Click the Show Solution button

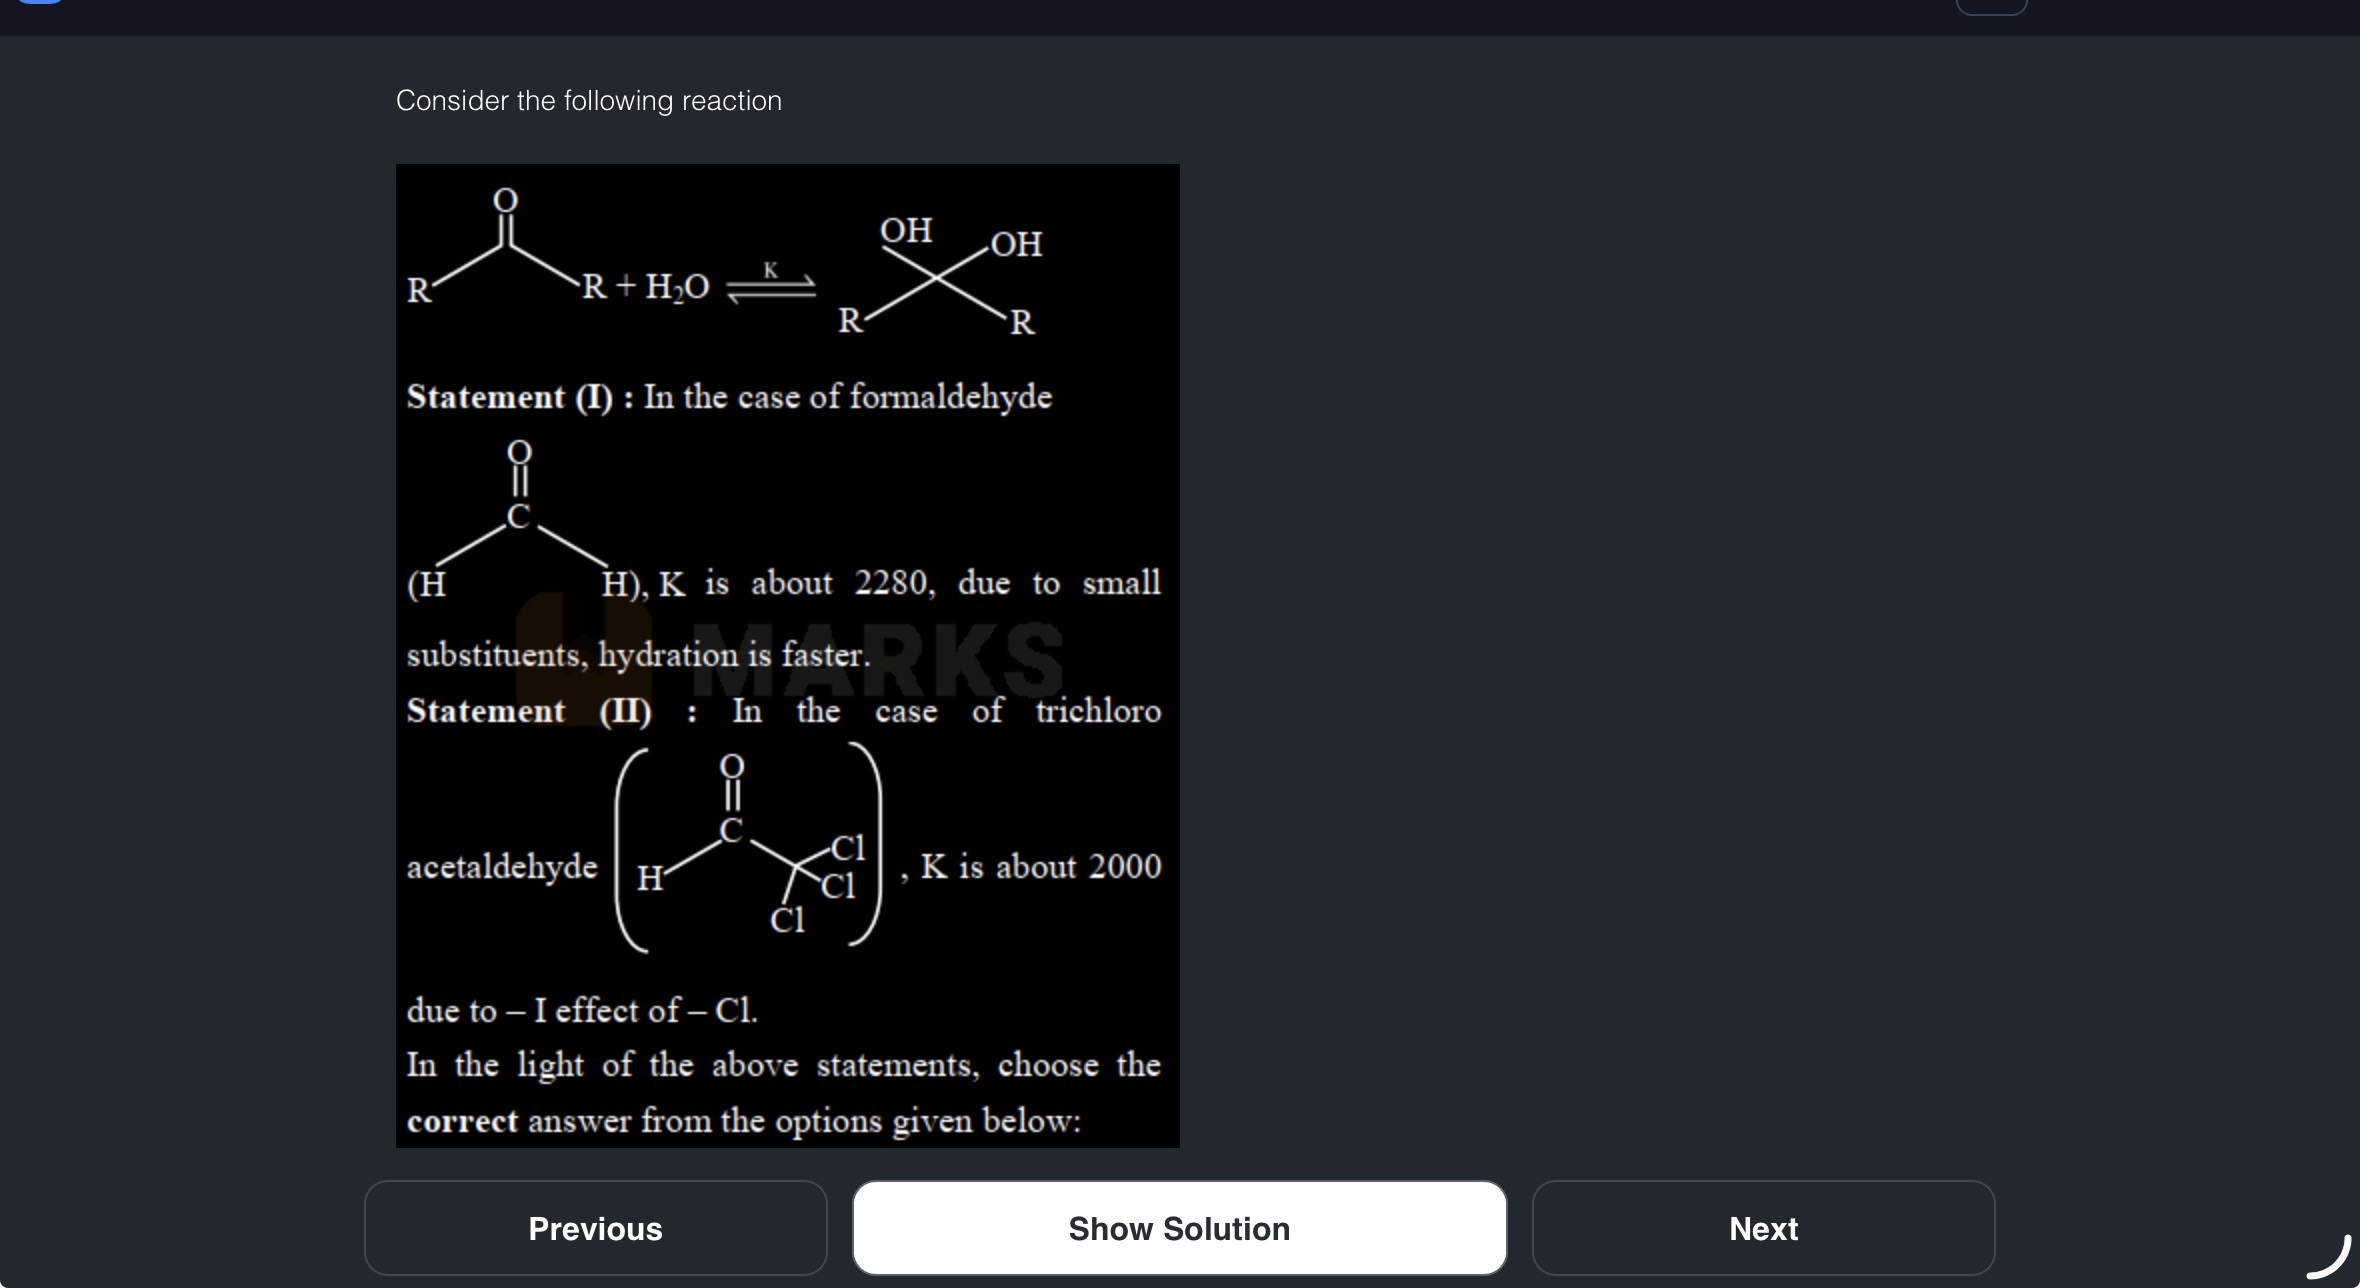point(1179,1228)
